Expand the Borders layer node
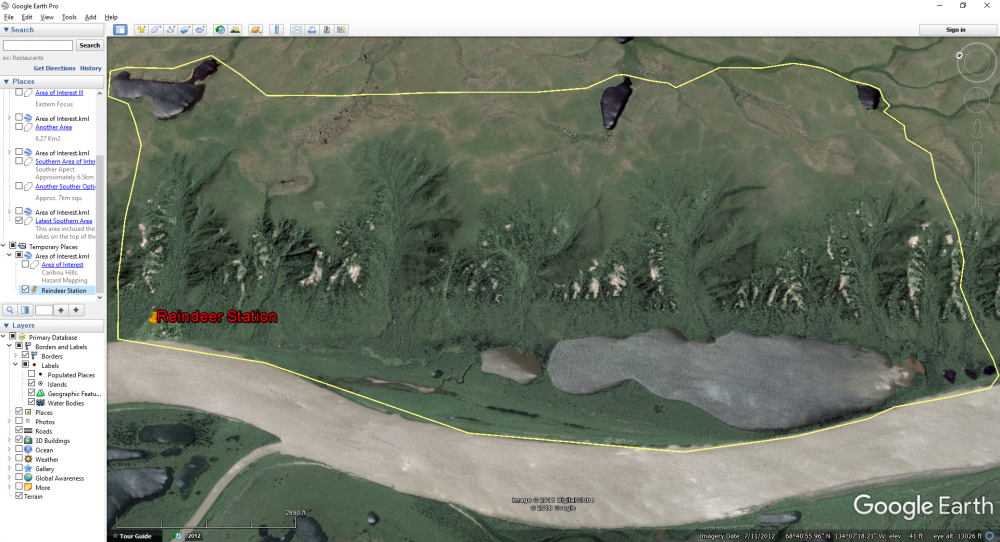The height and width of the screenshot is (542, 1000). [x=16, y=356]
